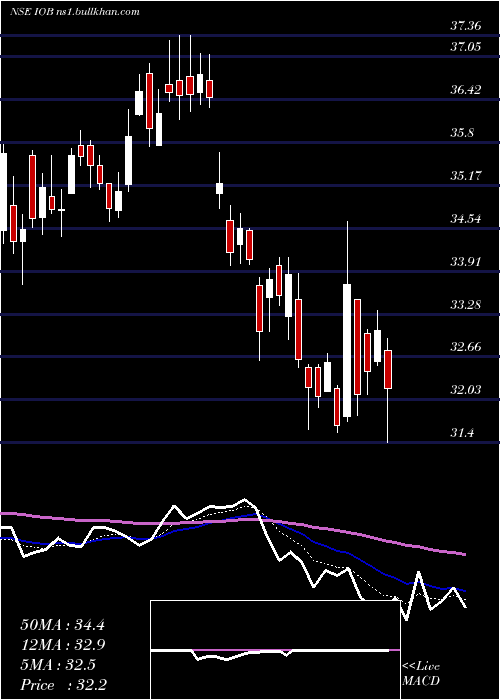Select the 31.4 price level label
The image size is (500, 700).
462,433
